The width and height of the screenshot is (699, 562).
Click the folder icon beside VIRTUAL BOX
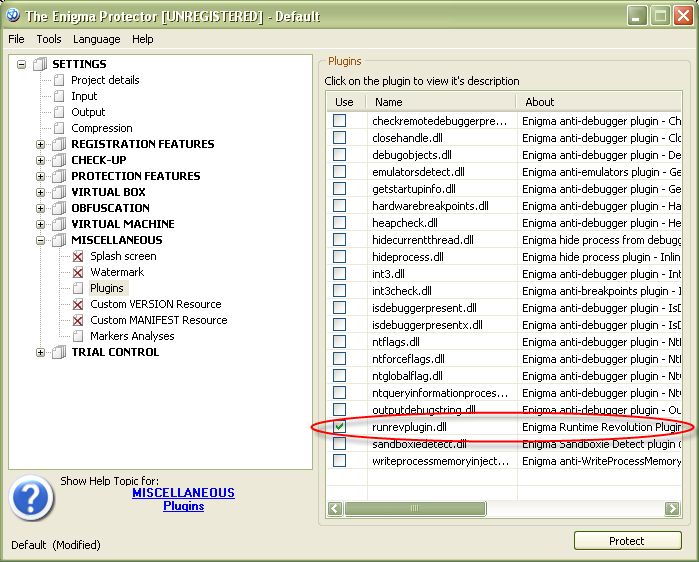[x=59, y=193]
